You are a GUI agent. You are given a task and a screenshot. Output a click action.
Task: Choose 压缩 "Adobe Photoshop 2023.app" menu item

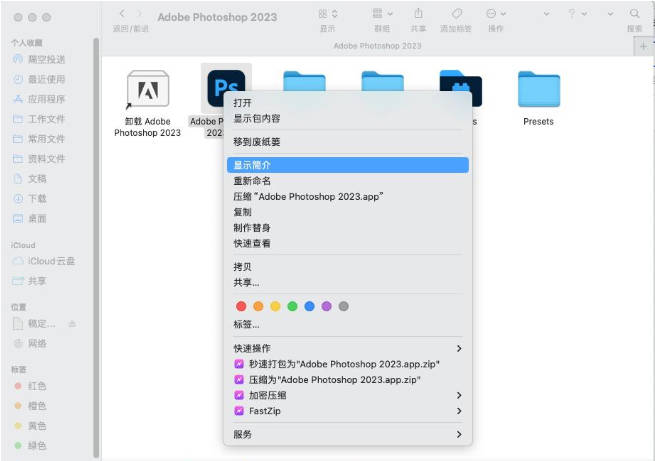coord(348,197)
